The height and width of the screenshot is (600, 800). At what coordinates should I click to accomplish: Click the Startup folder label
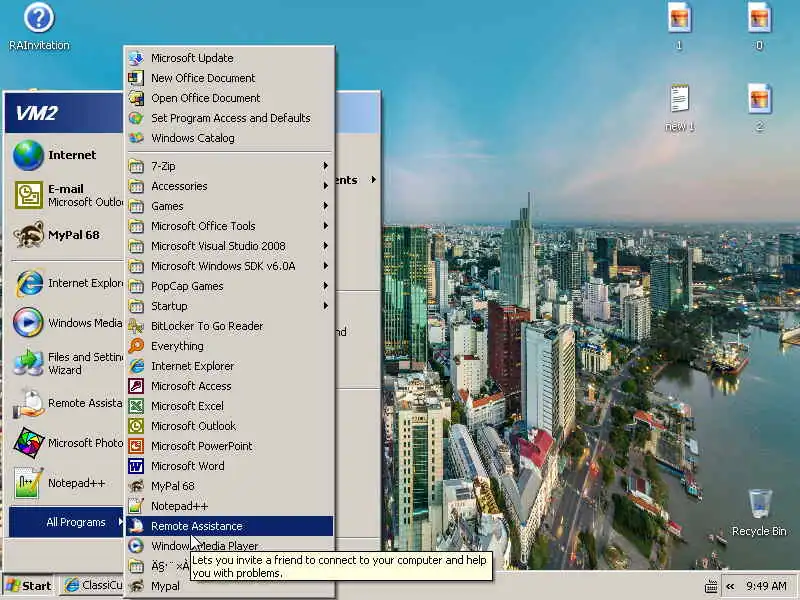click(169, 306)
